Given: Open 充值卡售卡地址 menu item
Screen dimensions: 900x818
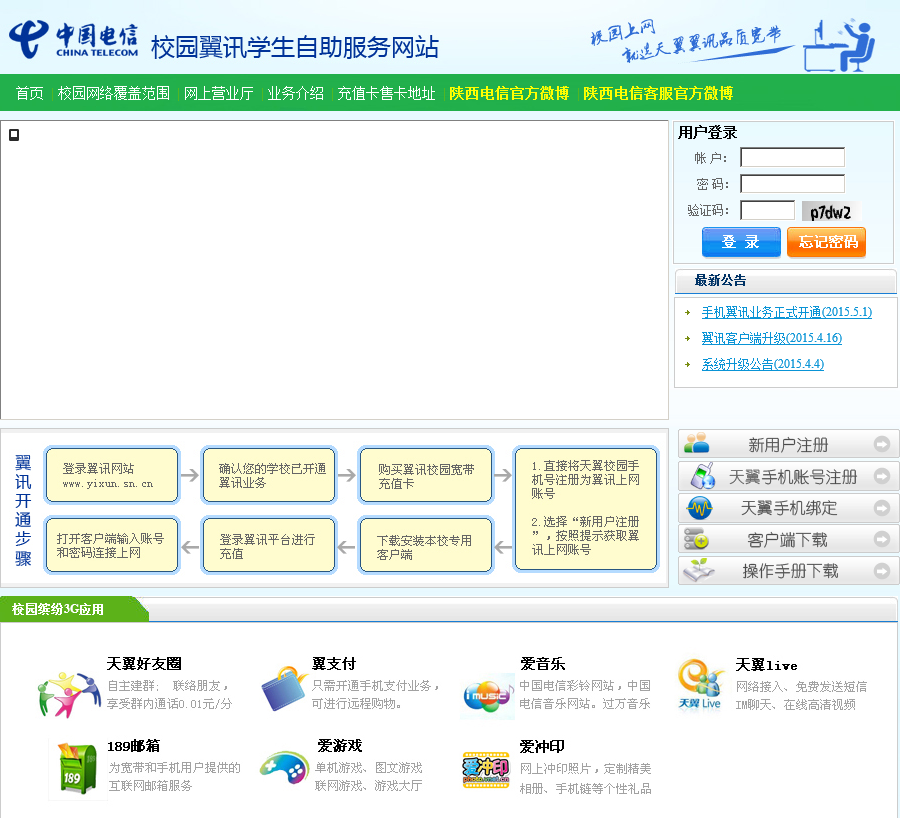Looking at the screenshot, I should coord(386,93).
